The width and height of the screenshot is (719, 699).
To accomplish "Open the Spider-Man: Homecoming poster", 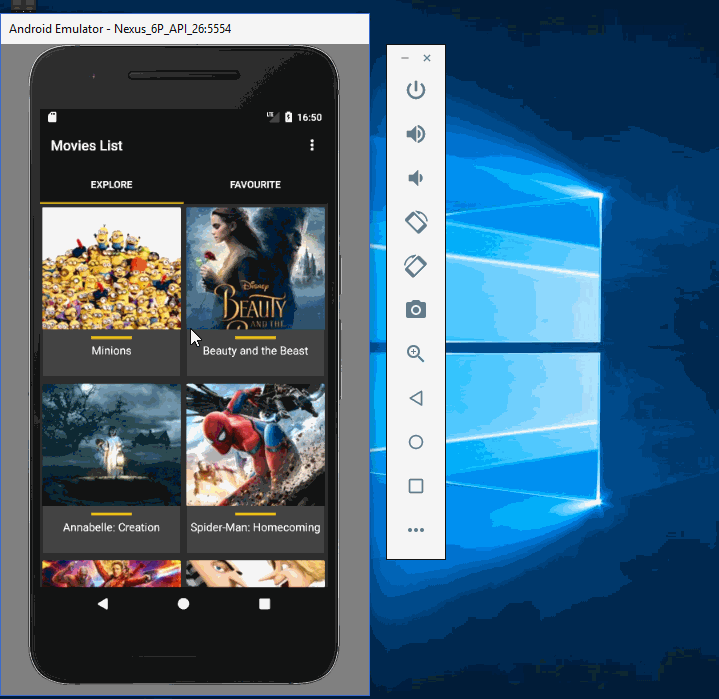I will pyautogui.click(x=255, y=445).
